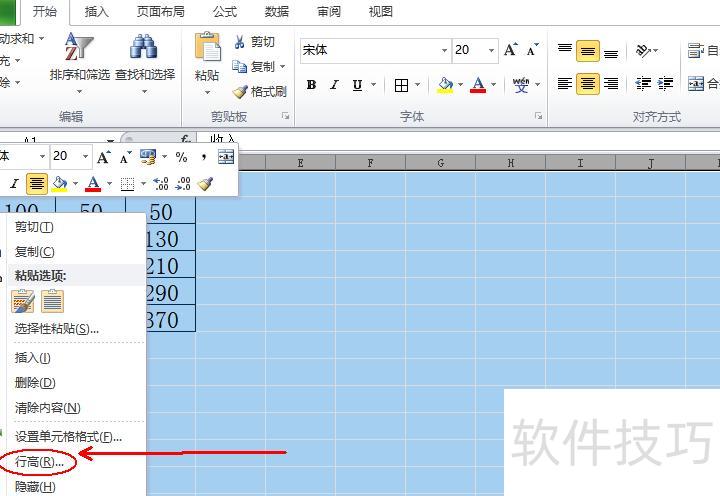Click paste option with brush icon

(x=23, y=302)
